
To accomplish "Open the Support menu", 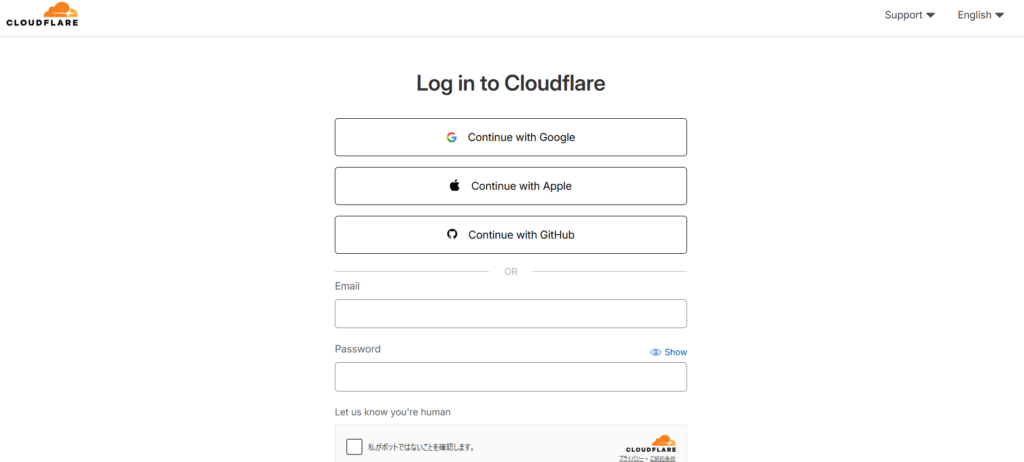I will click(904, 15).
